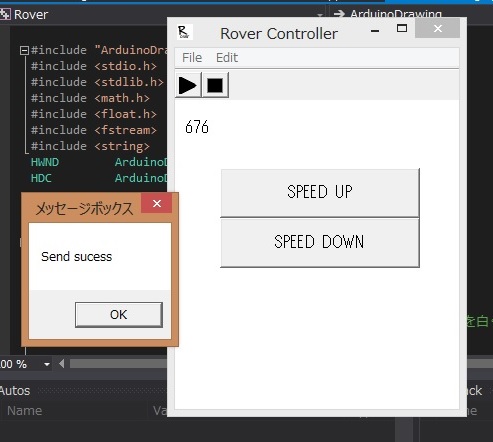The width and height of the screenshot is (493, 442).
Task: Confirm the Send sucess message with OK
Action: 119,315
